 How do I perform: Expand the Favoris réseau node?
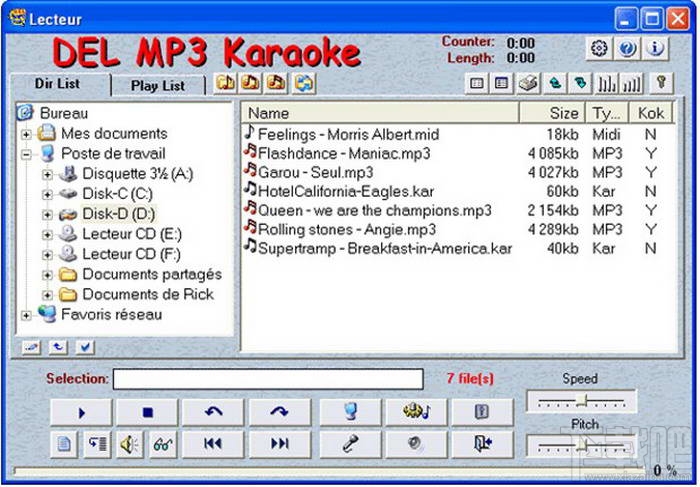coord(26,316)
